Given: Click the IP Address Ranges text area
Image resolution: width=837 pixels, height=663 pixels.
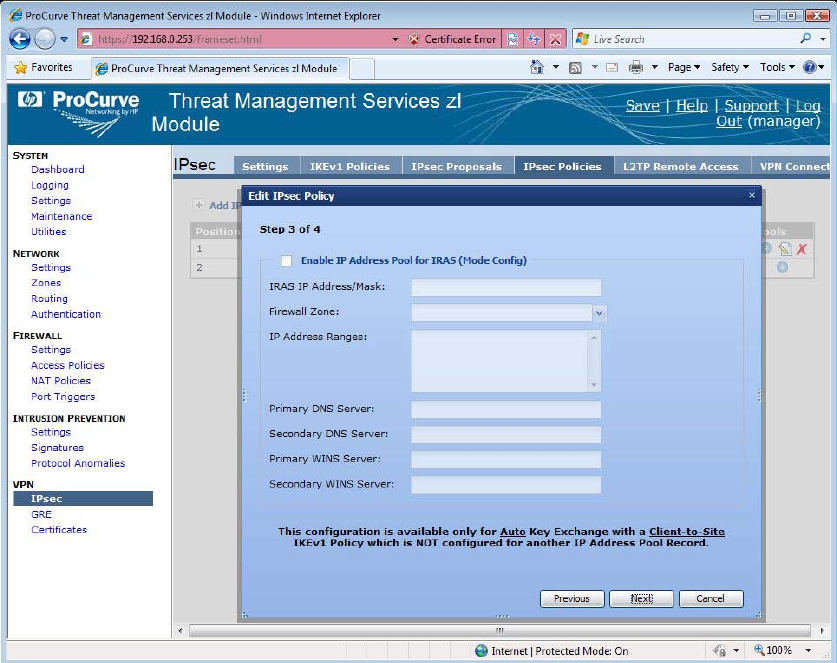Looking at the screenshot, I should [506, 361].
